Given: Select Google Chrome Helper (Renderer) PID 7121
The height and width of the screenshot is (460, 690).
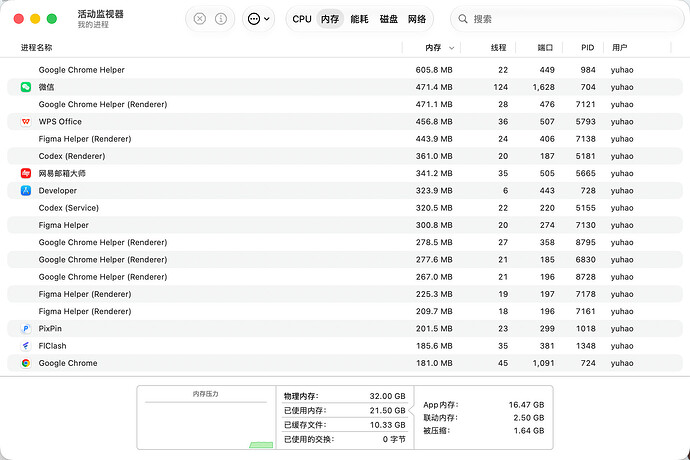Looking at the screenshot, I should tap(345, 104).
